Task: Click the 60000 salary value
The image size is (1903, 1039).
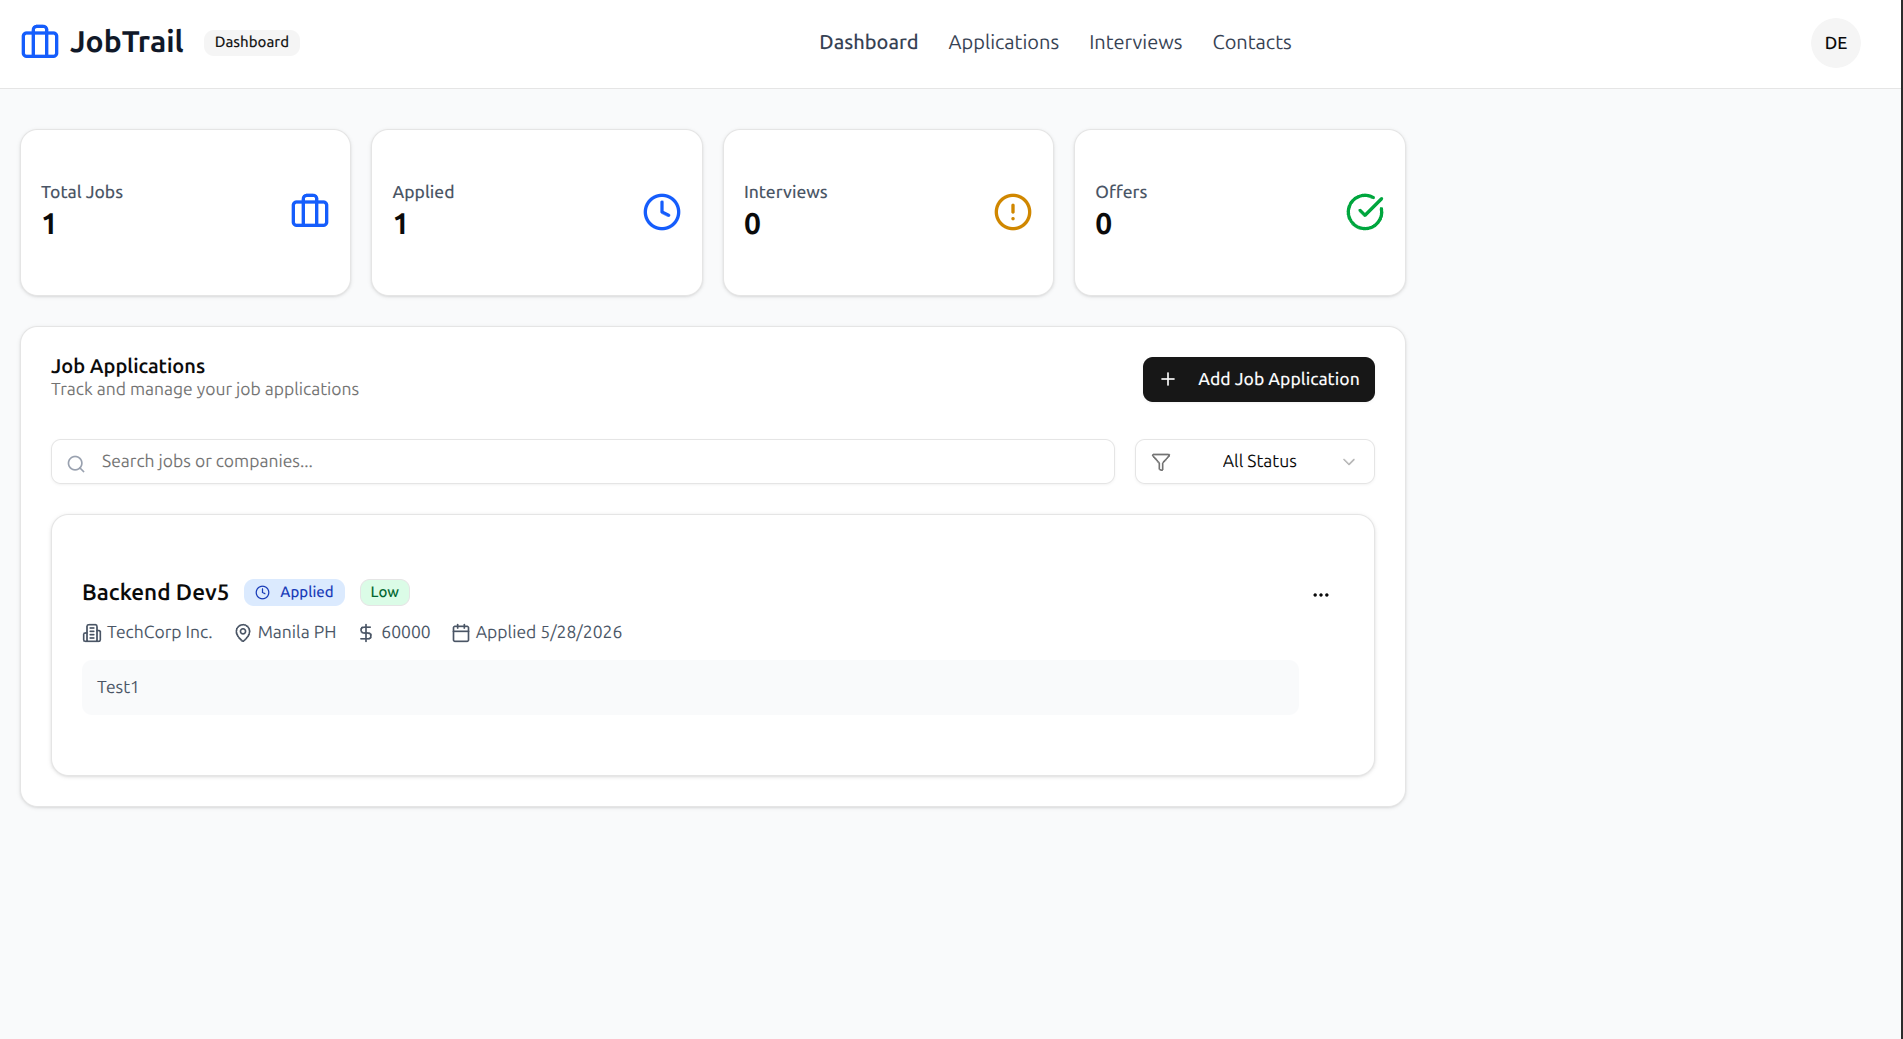Action: (x=406, y=632)
